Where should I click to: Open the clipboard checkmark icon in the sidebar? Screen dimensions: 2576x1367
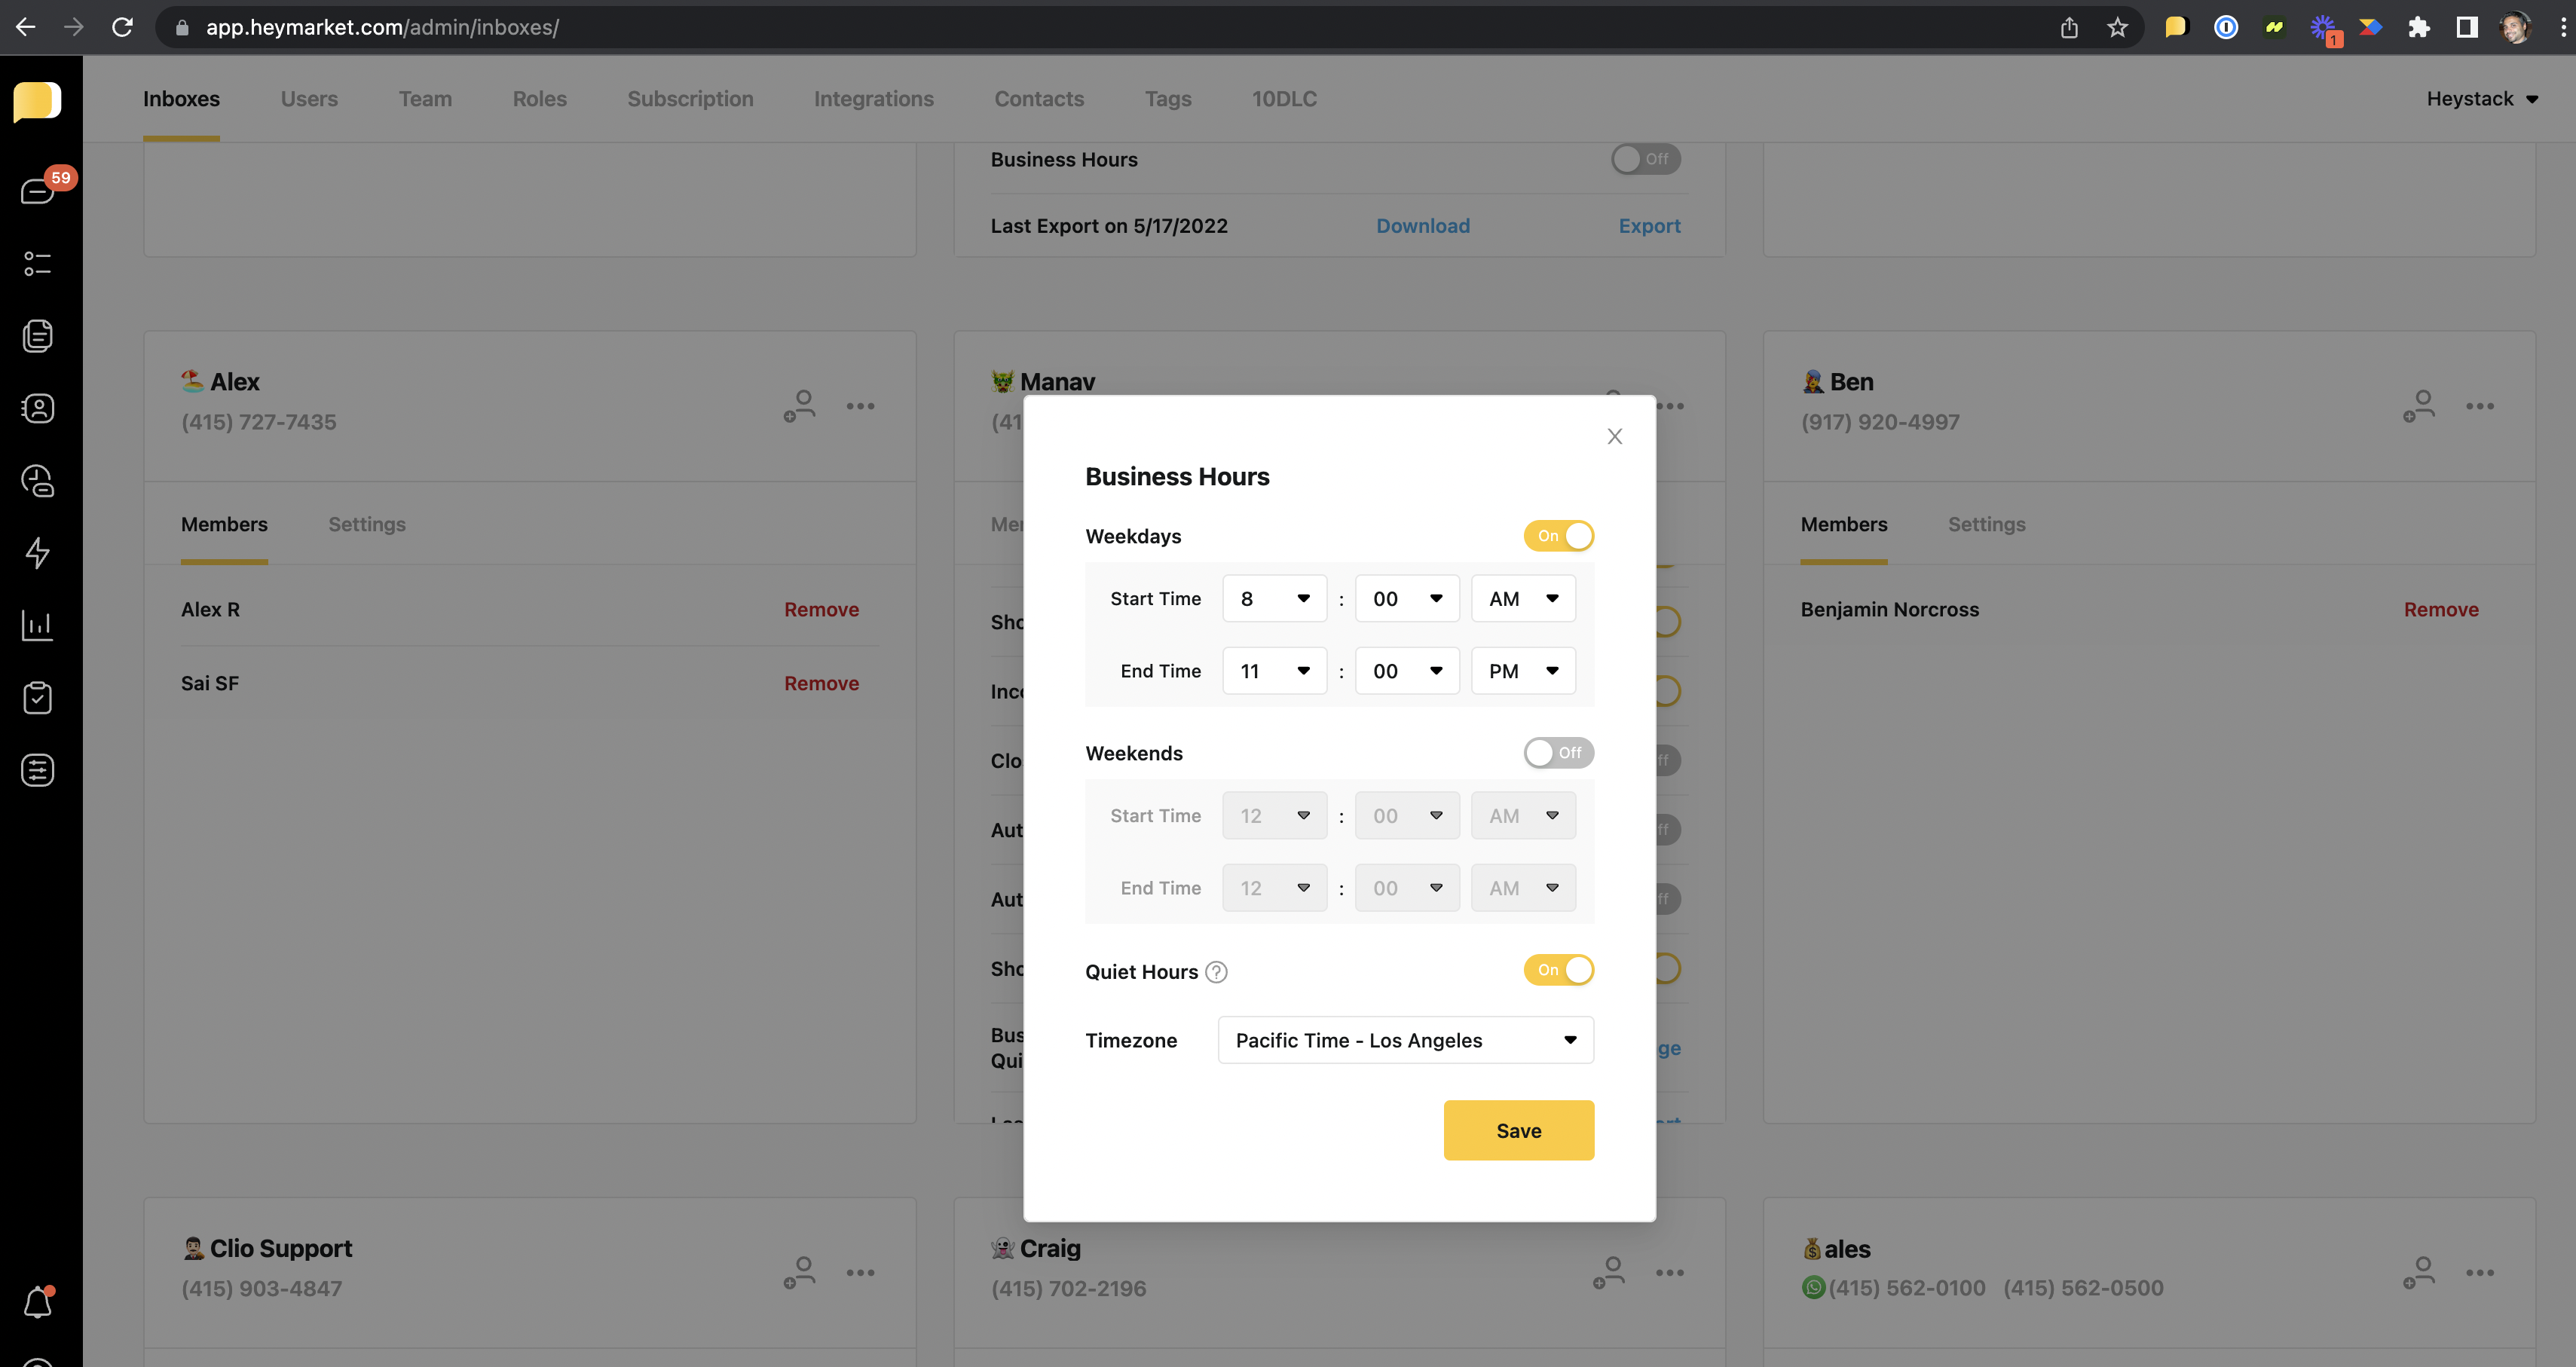(38, 698)
